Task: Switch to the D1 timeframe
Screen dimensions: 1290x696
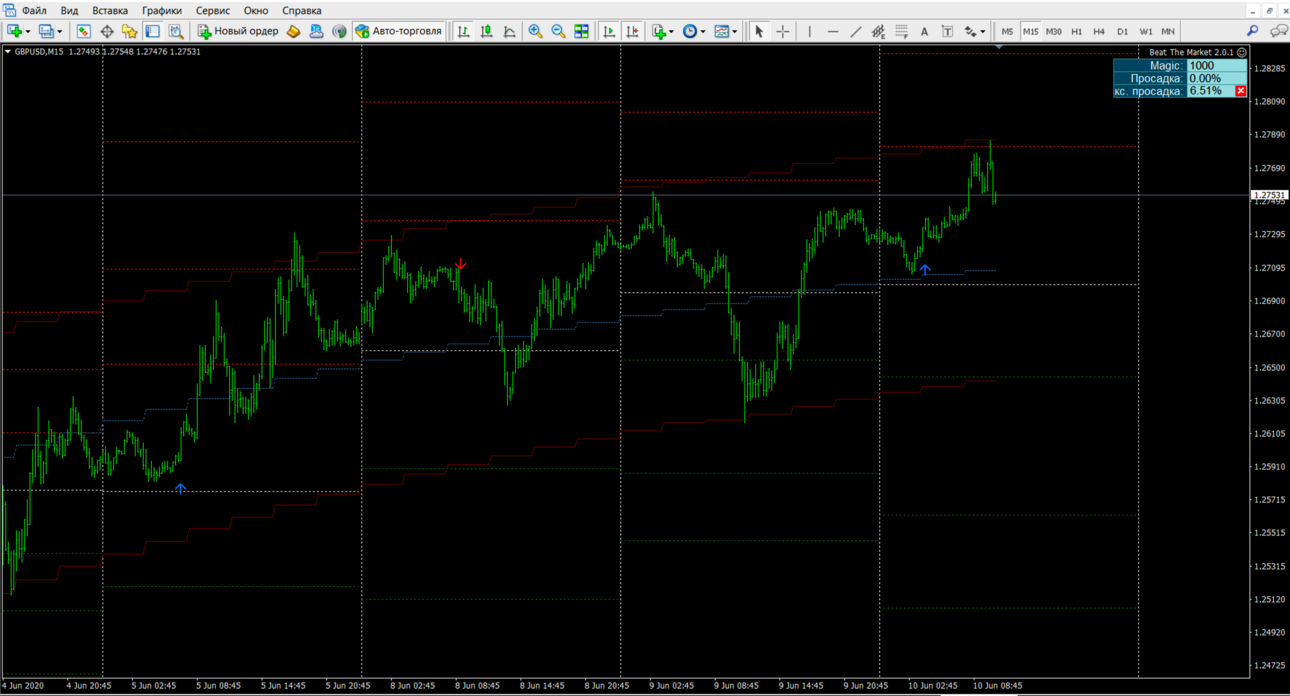Action: (x=1122, y=31)
